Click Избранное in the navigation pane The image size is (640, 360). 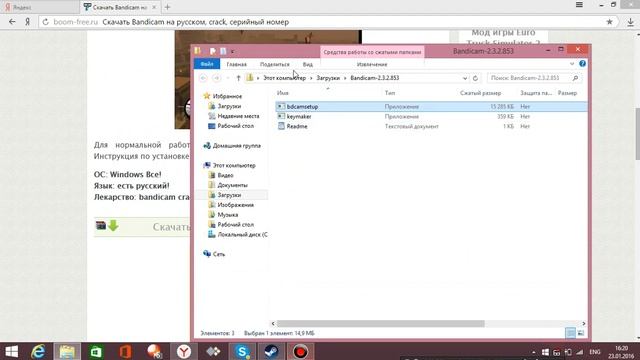pos(227,96)
